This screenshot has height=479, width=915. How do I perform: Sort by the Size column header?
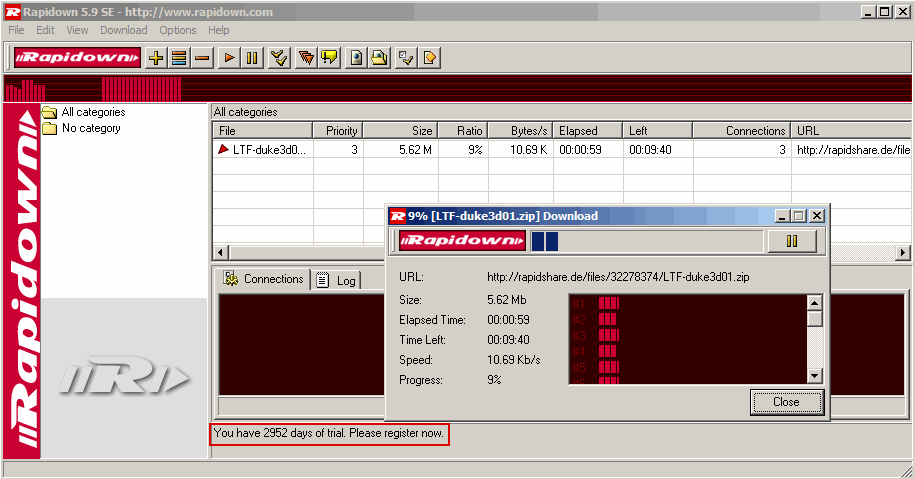400,131
